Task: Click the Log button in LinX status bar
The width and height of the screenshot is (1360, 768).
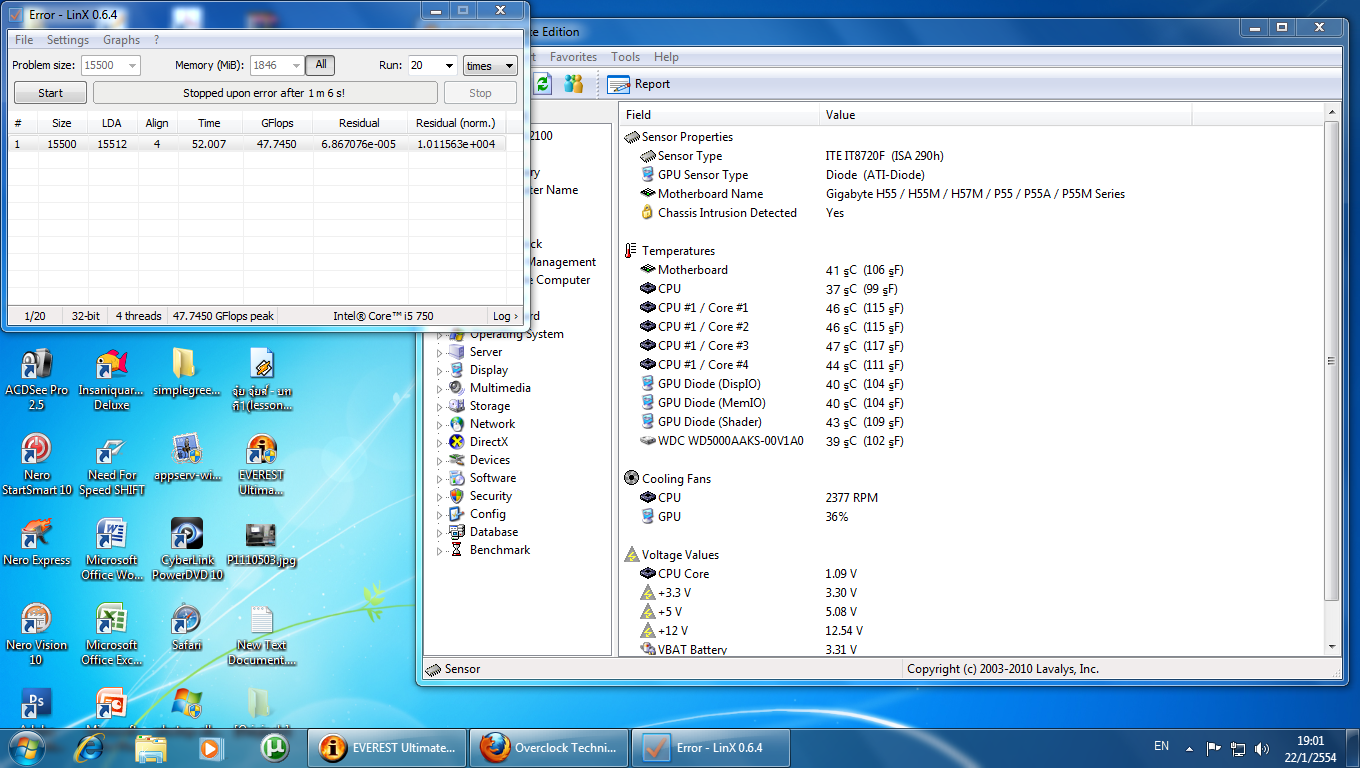Action: coord(506,316)
